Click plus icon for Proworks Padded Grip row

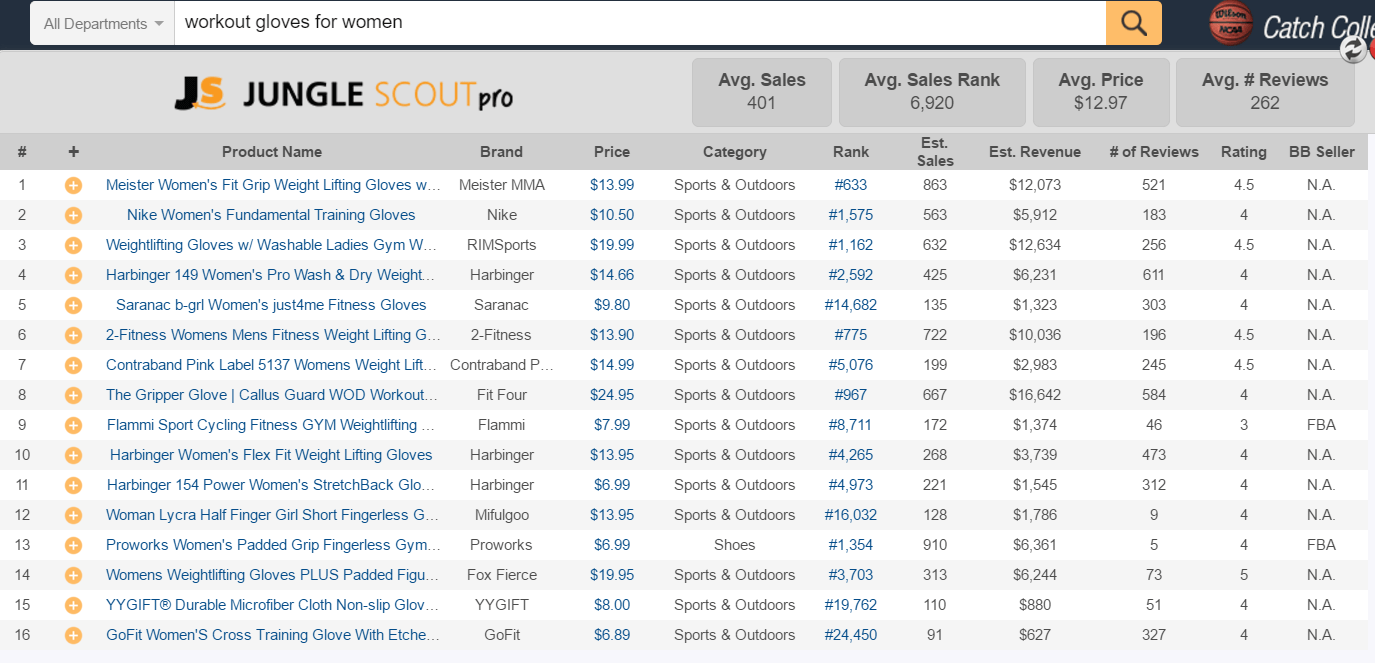(x=73, y=545)
